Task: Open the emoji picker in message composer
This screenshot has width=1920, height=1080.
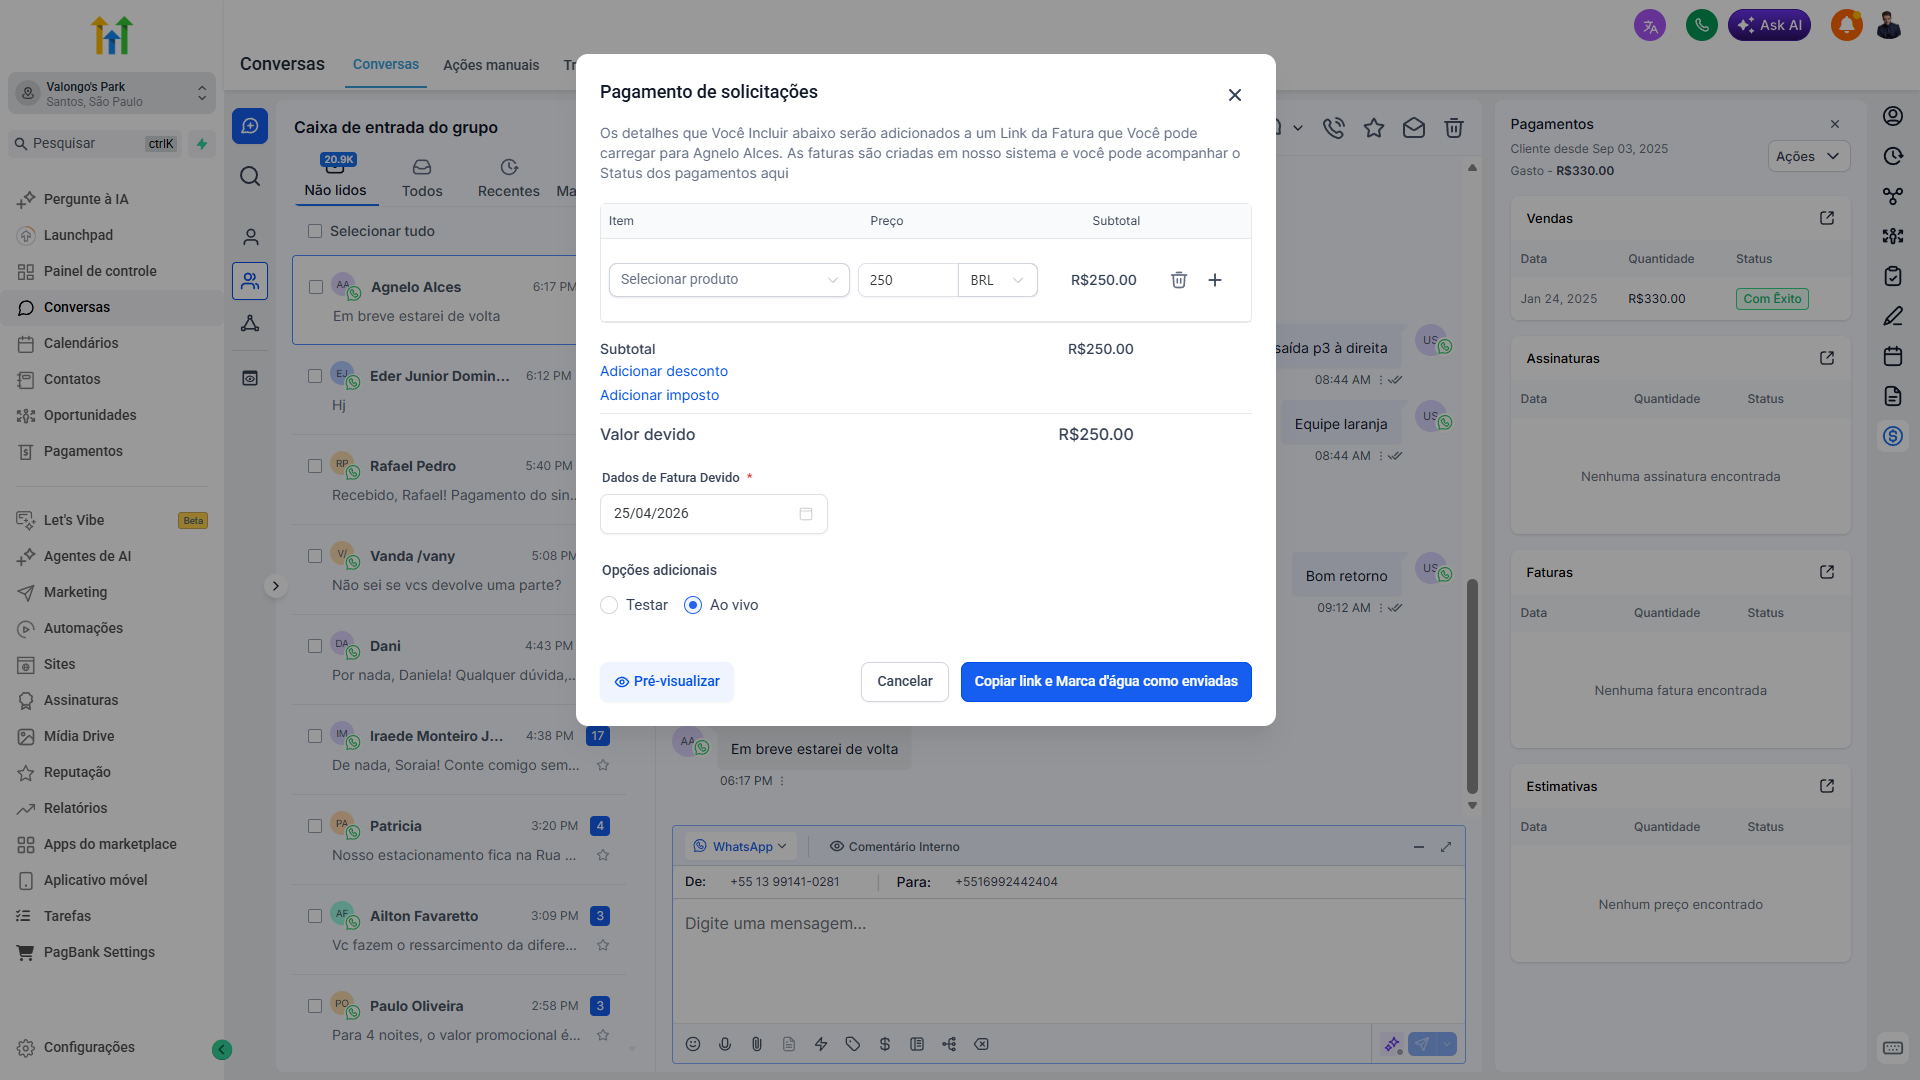Action: click(x=693, y=1044)
